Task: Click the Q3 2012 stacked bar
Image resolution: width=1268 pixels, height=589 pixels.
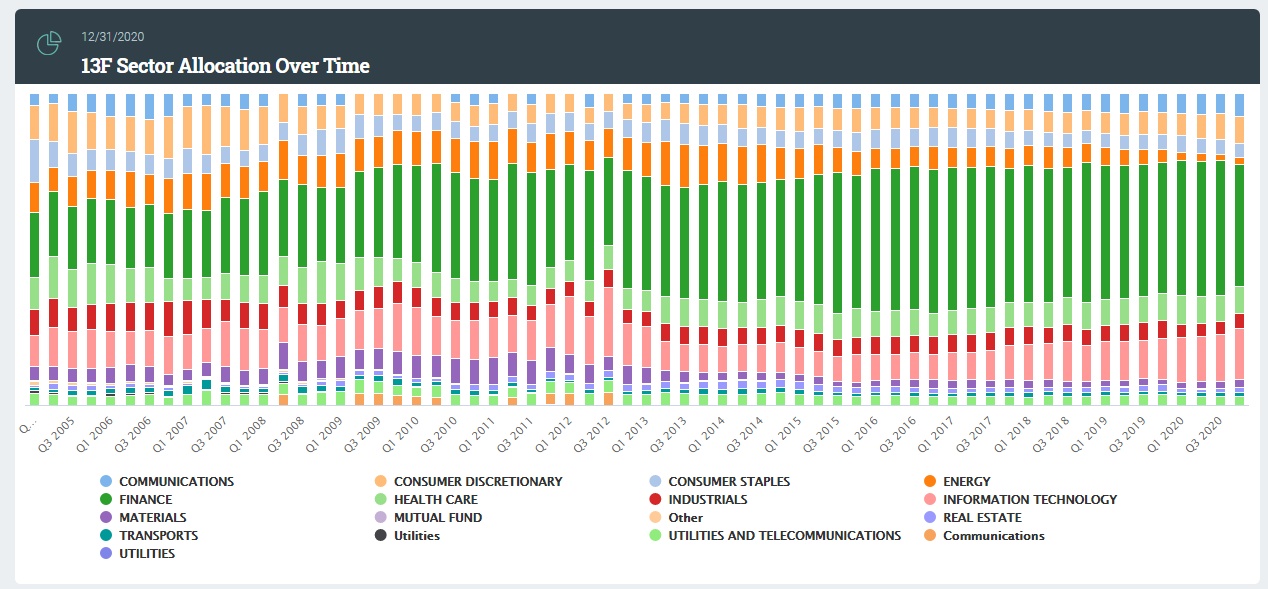Action: (608, 300)
